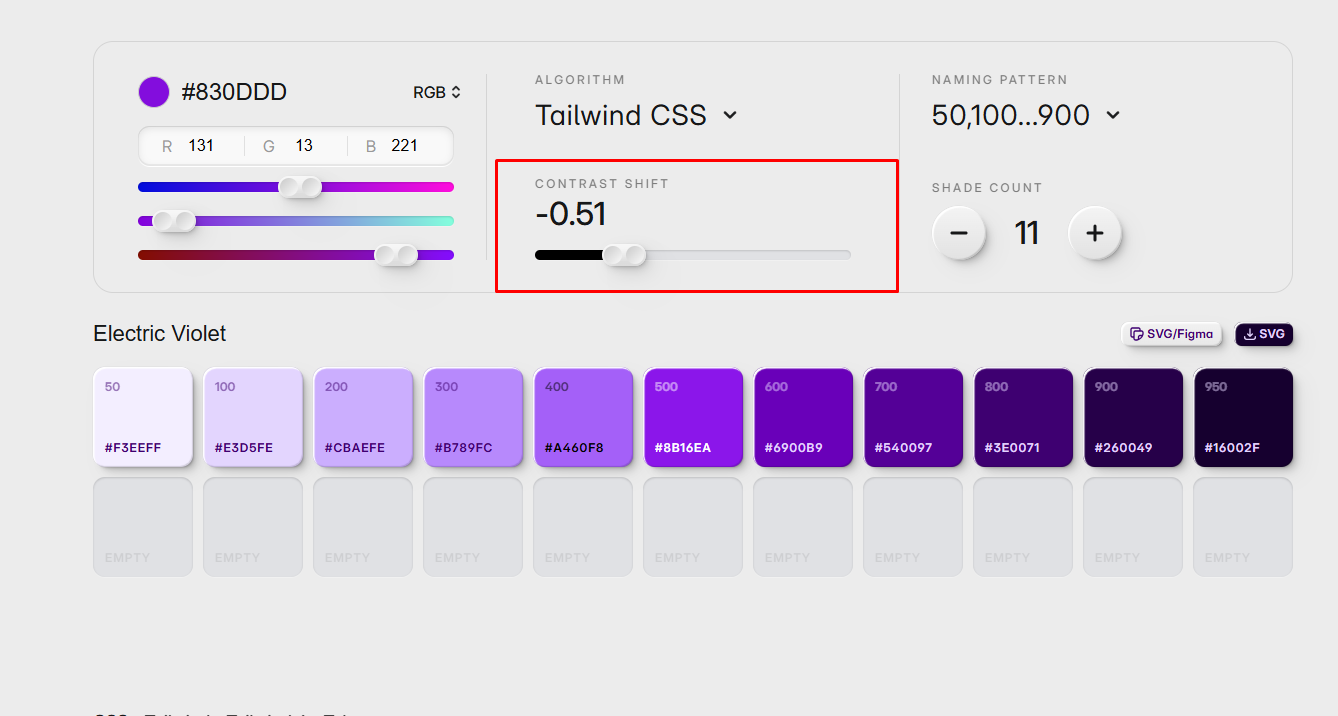This screenshot has width=1338, height=716.
Task: Click the first EMPTY palette slot
Action: [x=143, y=526]
